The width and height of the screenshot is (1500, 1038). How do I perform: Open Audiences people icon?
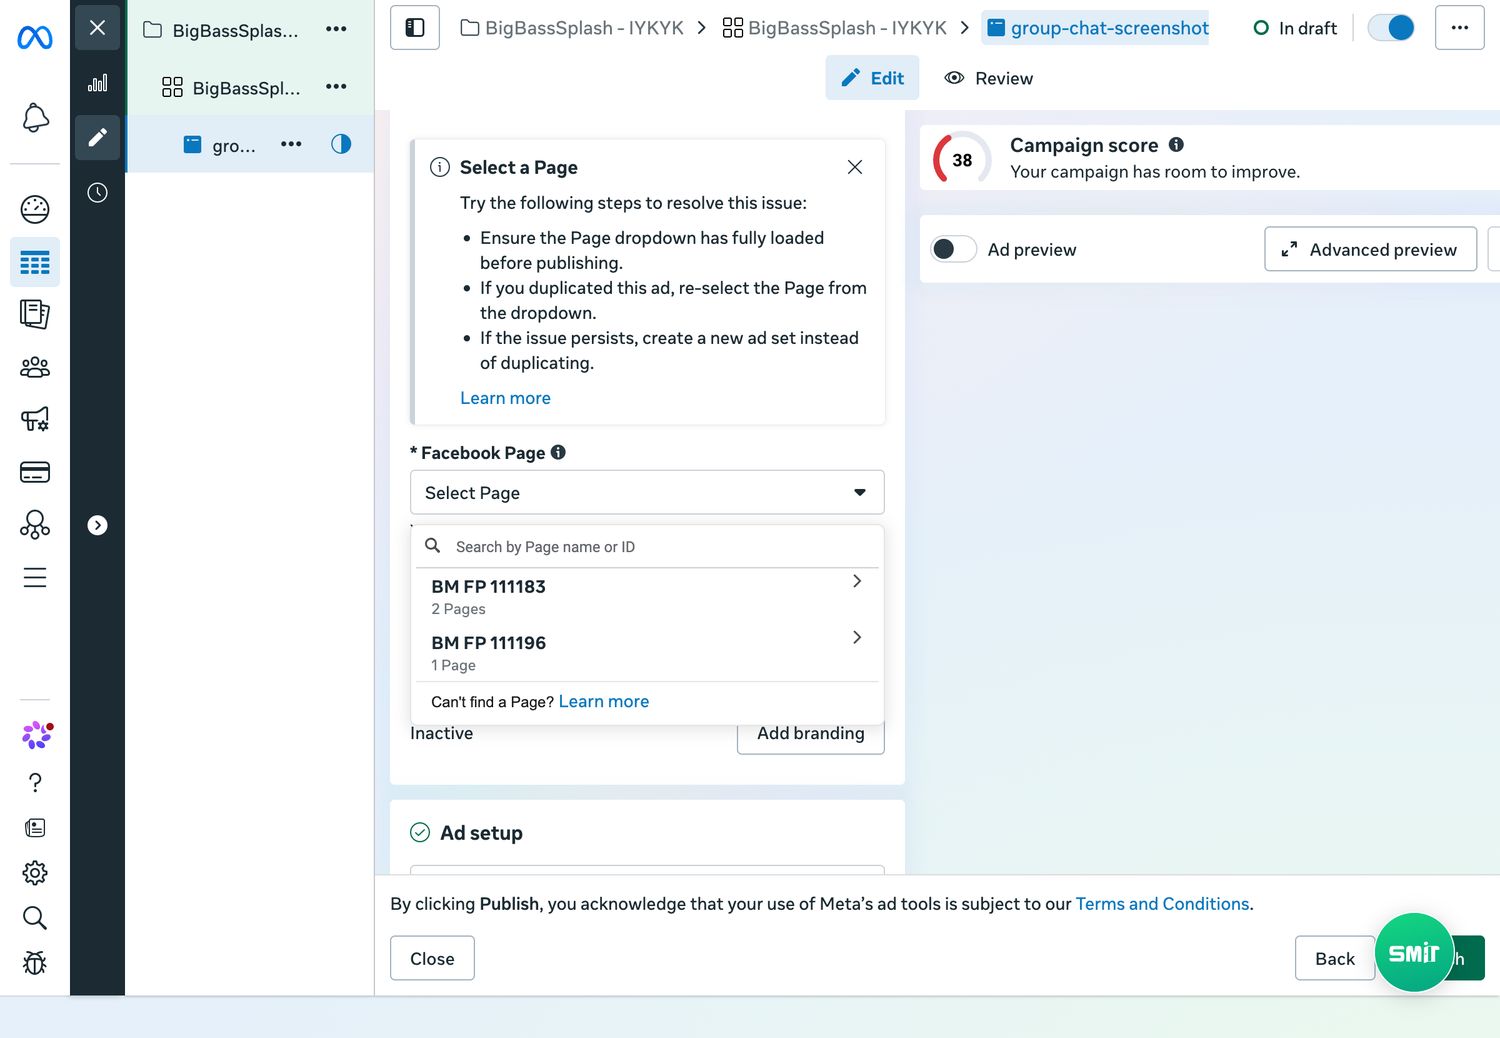(35, 367)
